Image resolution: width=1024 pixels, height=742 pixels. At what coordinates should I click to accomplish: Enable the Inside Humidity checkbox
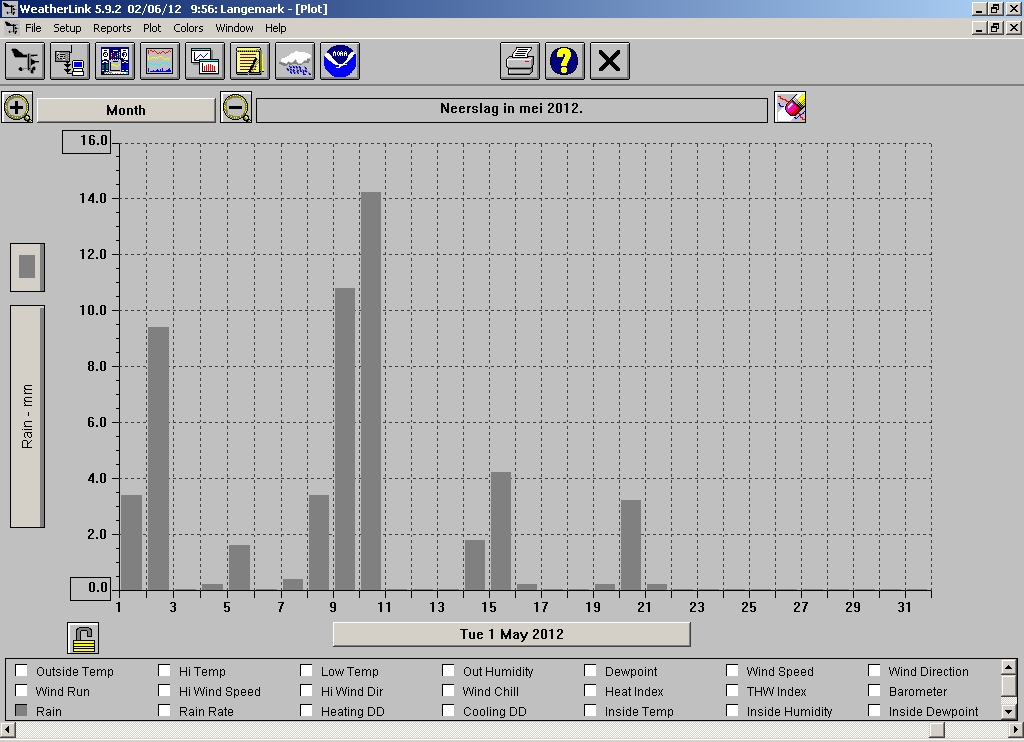(733, 711)
